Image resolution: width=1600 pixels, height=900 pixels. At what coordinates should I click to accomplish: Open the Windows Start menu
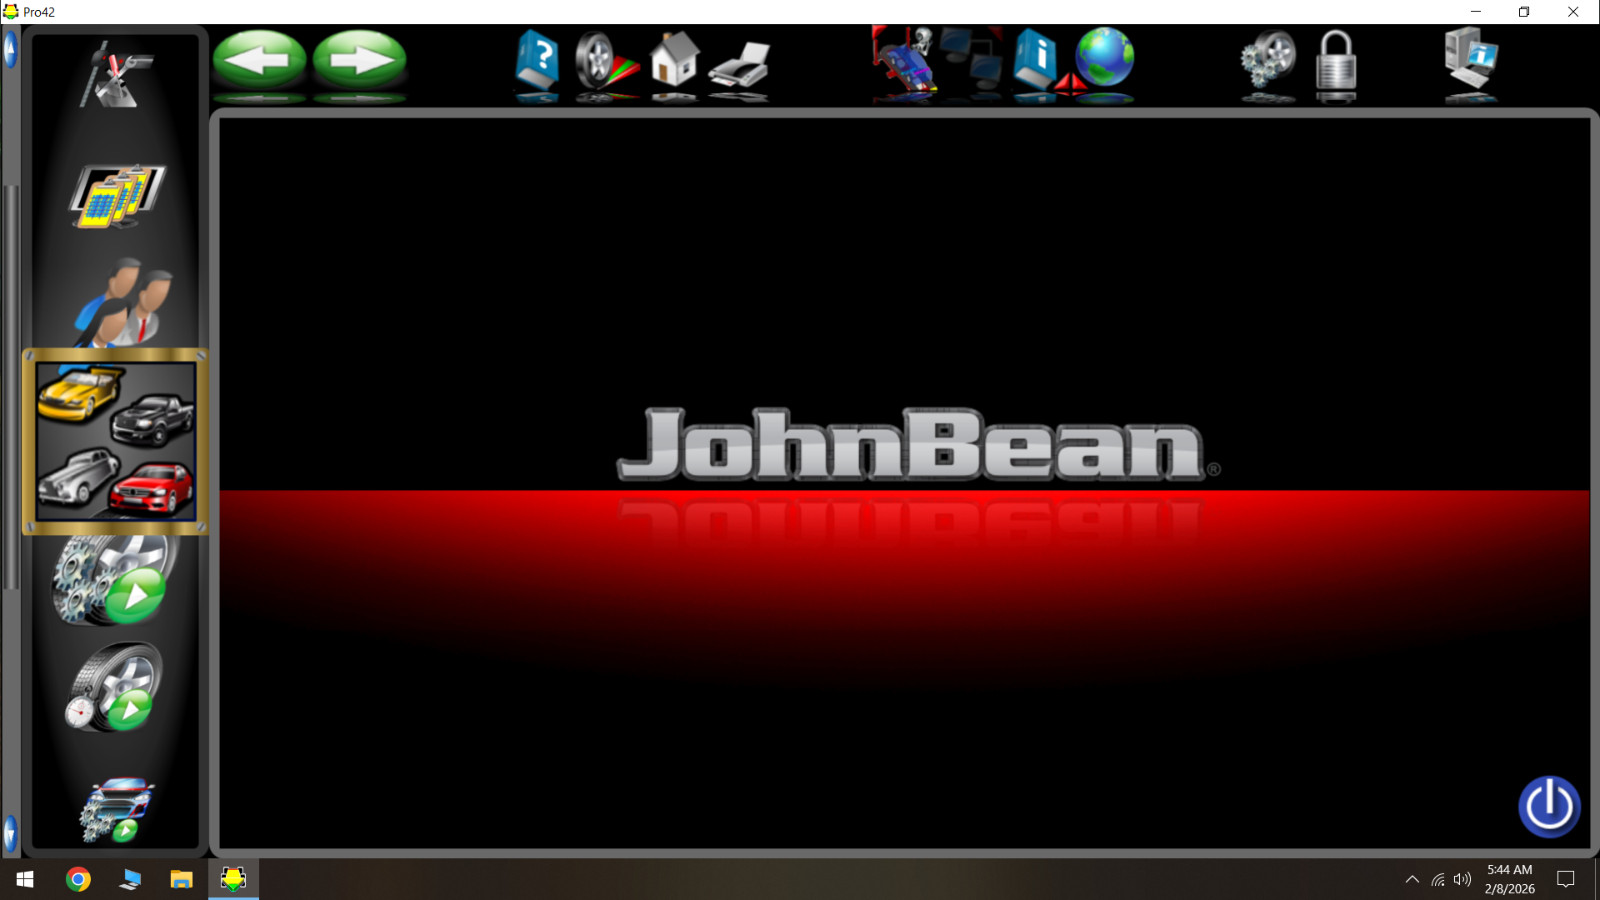[25, 879]
